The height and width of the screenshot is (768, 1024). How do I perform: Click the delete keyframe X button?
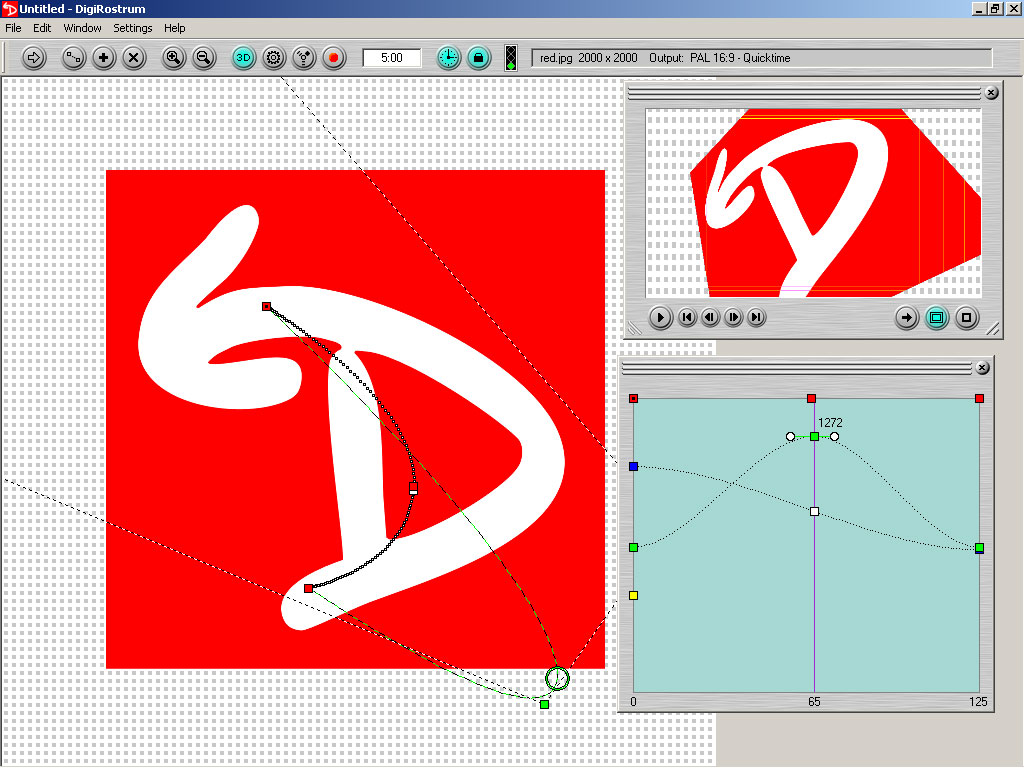pos(133,57)
